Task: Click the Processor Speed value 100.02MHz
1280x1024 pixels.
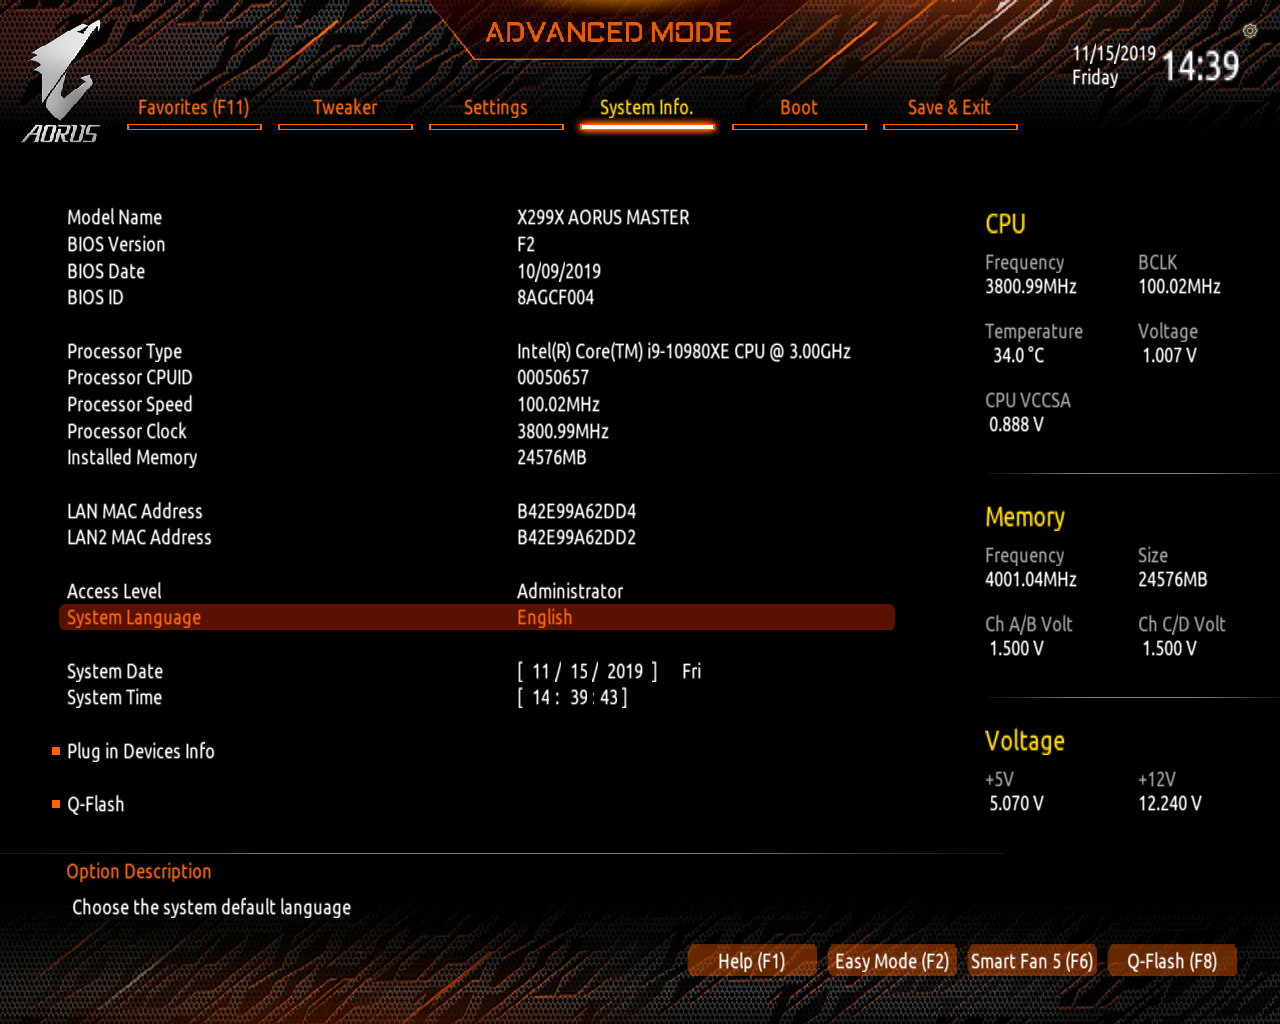Action: click(558, 404)
